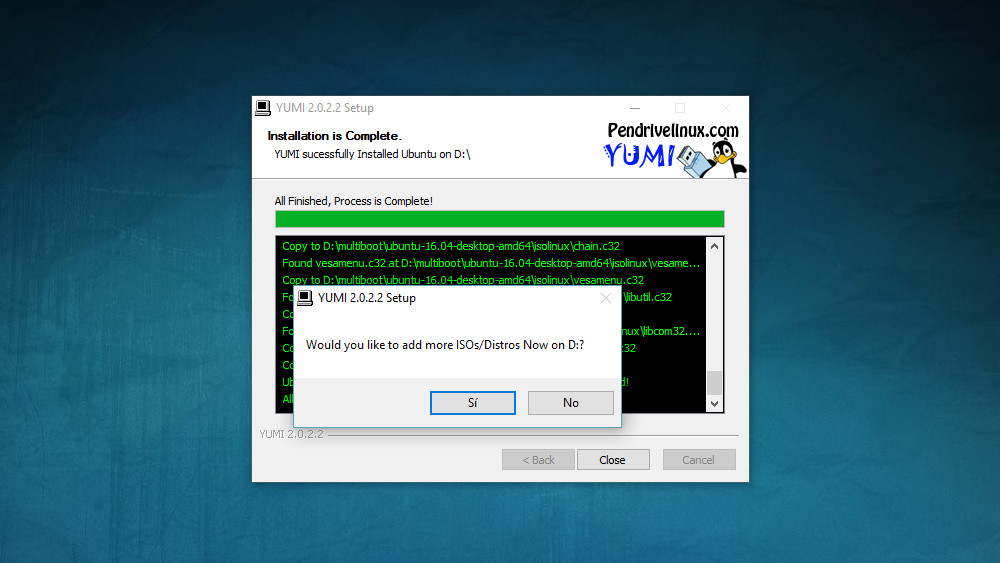
Task: Click the green installation progress bar
Action: [499, 219]
